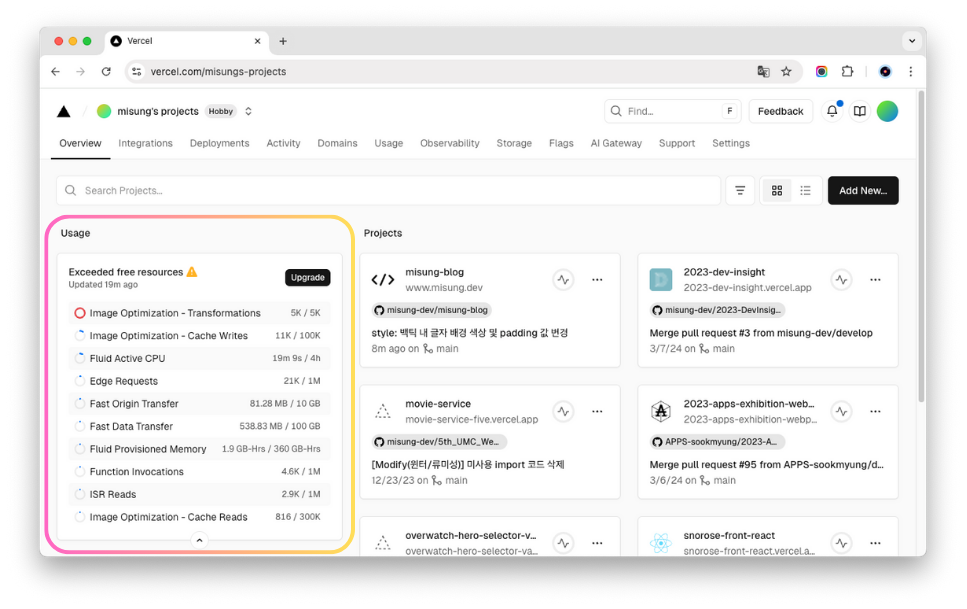
Task: Open the notifications bell
Action: point(831,111)
